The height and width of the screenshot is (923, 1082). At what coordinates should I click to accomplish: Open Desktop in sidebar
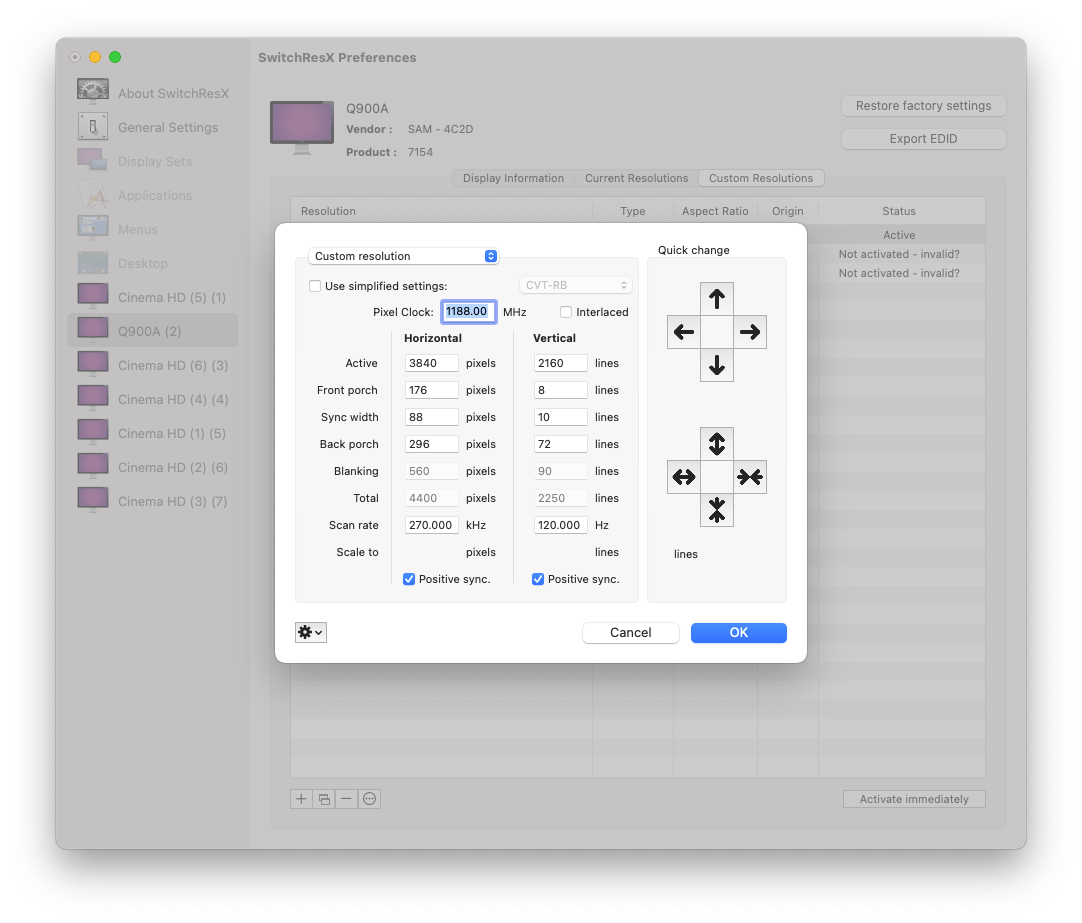[x=153, y=263]
